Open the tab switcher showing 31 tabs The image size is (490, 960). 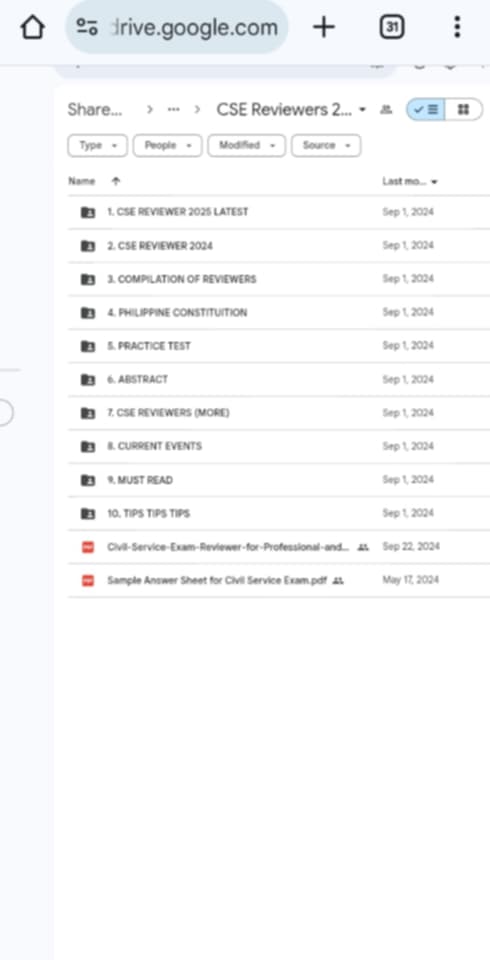(391, 27)
